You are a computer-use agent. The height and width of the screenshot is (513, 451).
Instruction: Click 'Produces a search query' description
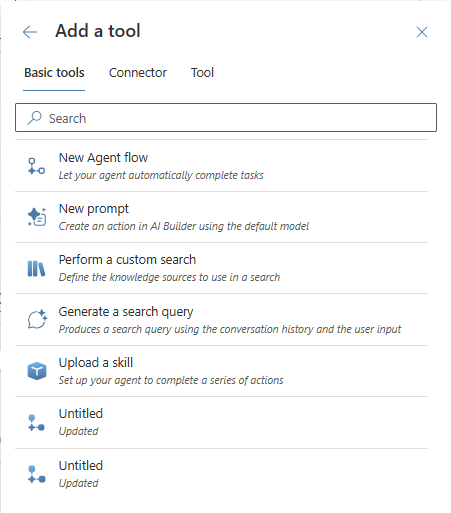tap(230, 329)
